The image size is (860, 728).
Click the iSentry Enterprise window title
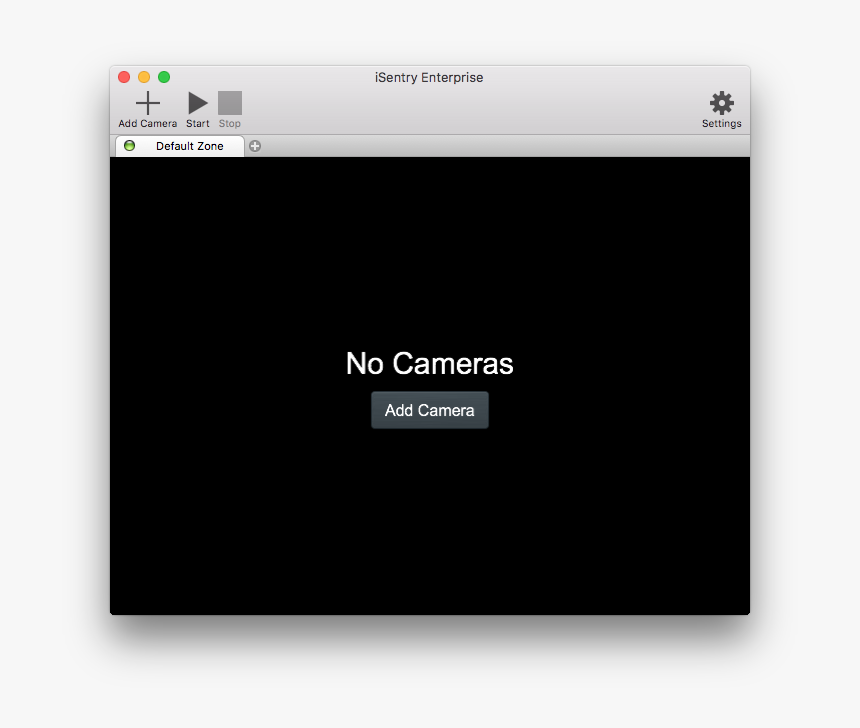pos(429,77)
